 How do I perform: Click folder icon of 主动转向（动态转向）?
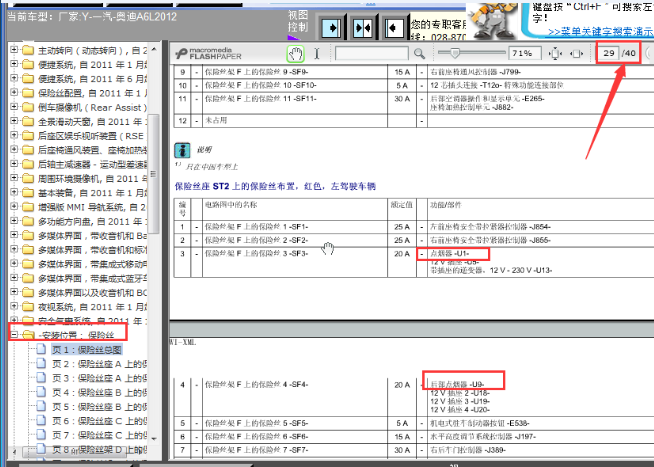point(28,50)
